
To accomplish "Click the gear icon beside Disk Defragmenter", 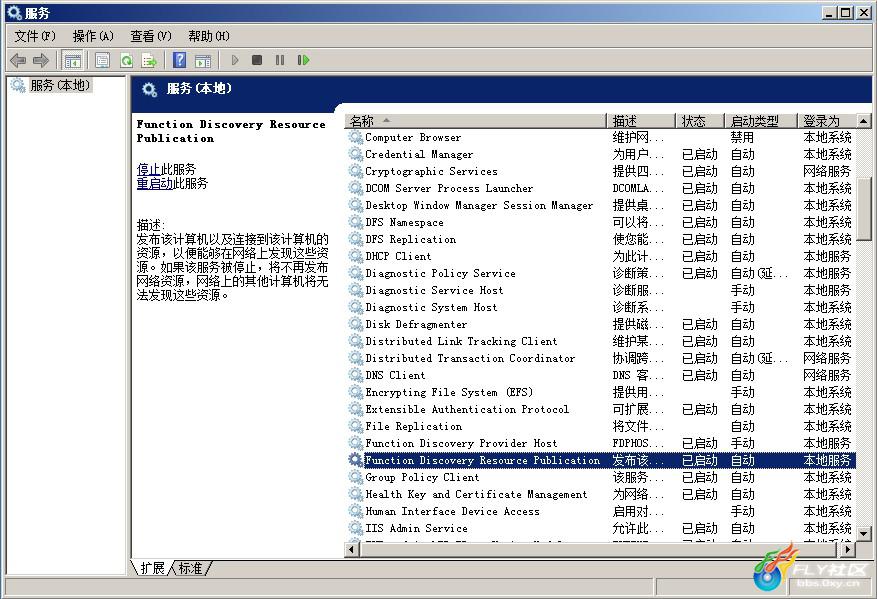I will coord(356,324).
